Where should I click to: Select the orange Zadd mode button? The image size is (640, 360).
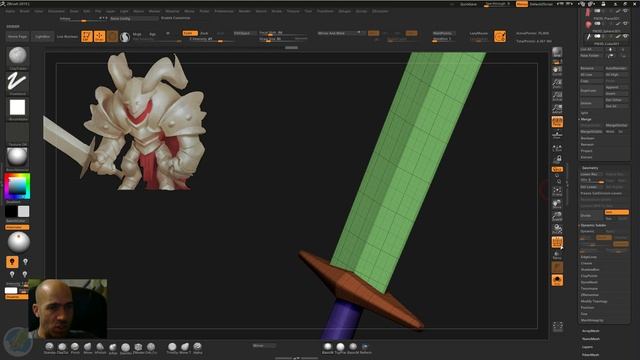190,33
